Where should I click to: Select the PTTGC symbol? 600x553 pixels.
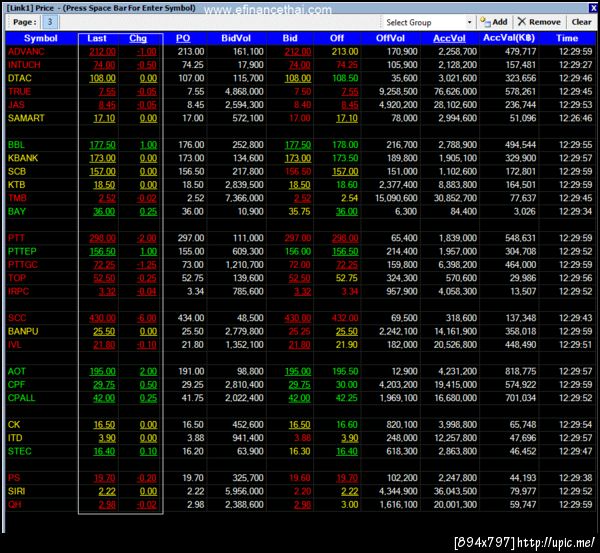(x=23, y=264)
